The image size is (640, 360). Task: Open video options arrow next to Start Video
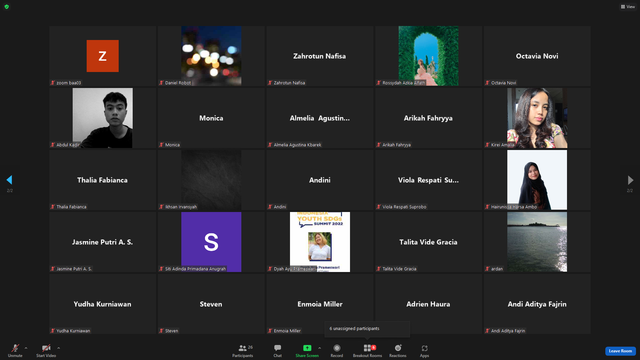point(59,348)
